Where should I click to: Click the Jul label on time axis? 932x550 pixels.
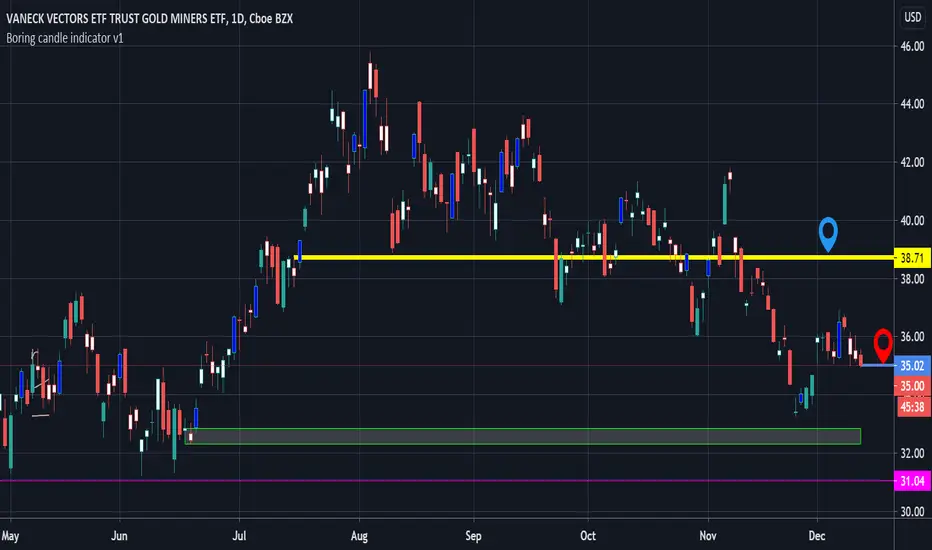point(239,536)
